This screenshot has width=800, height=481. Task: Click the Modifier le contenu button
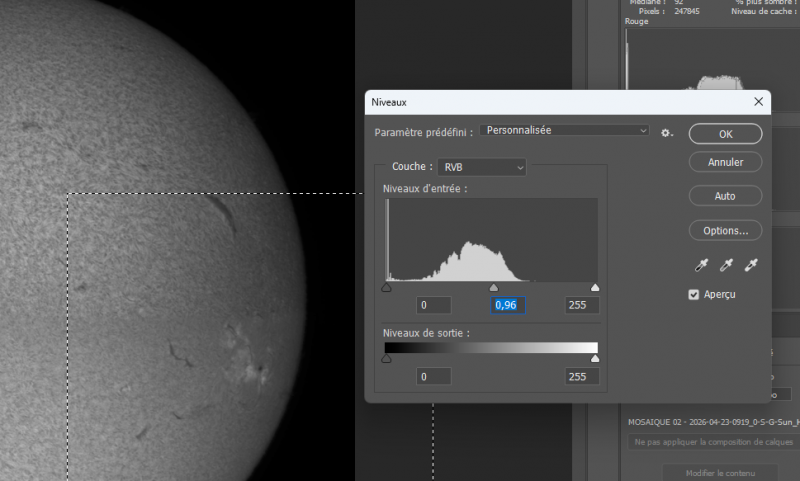tap(720, 473)
